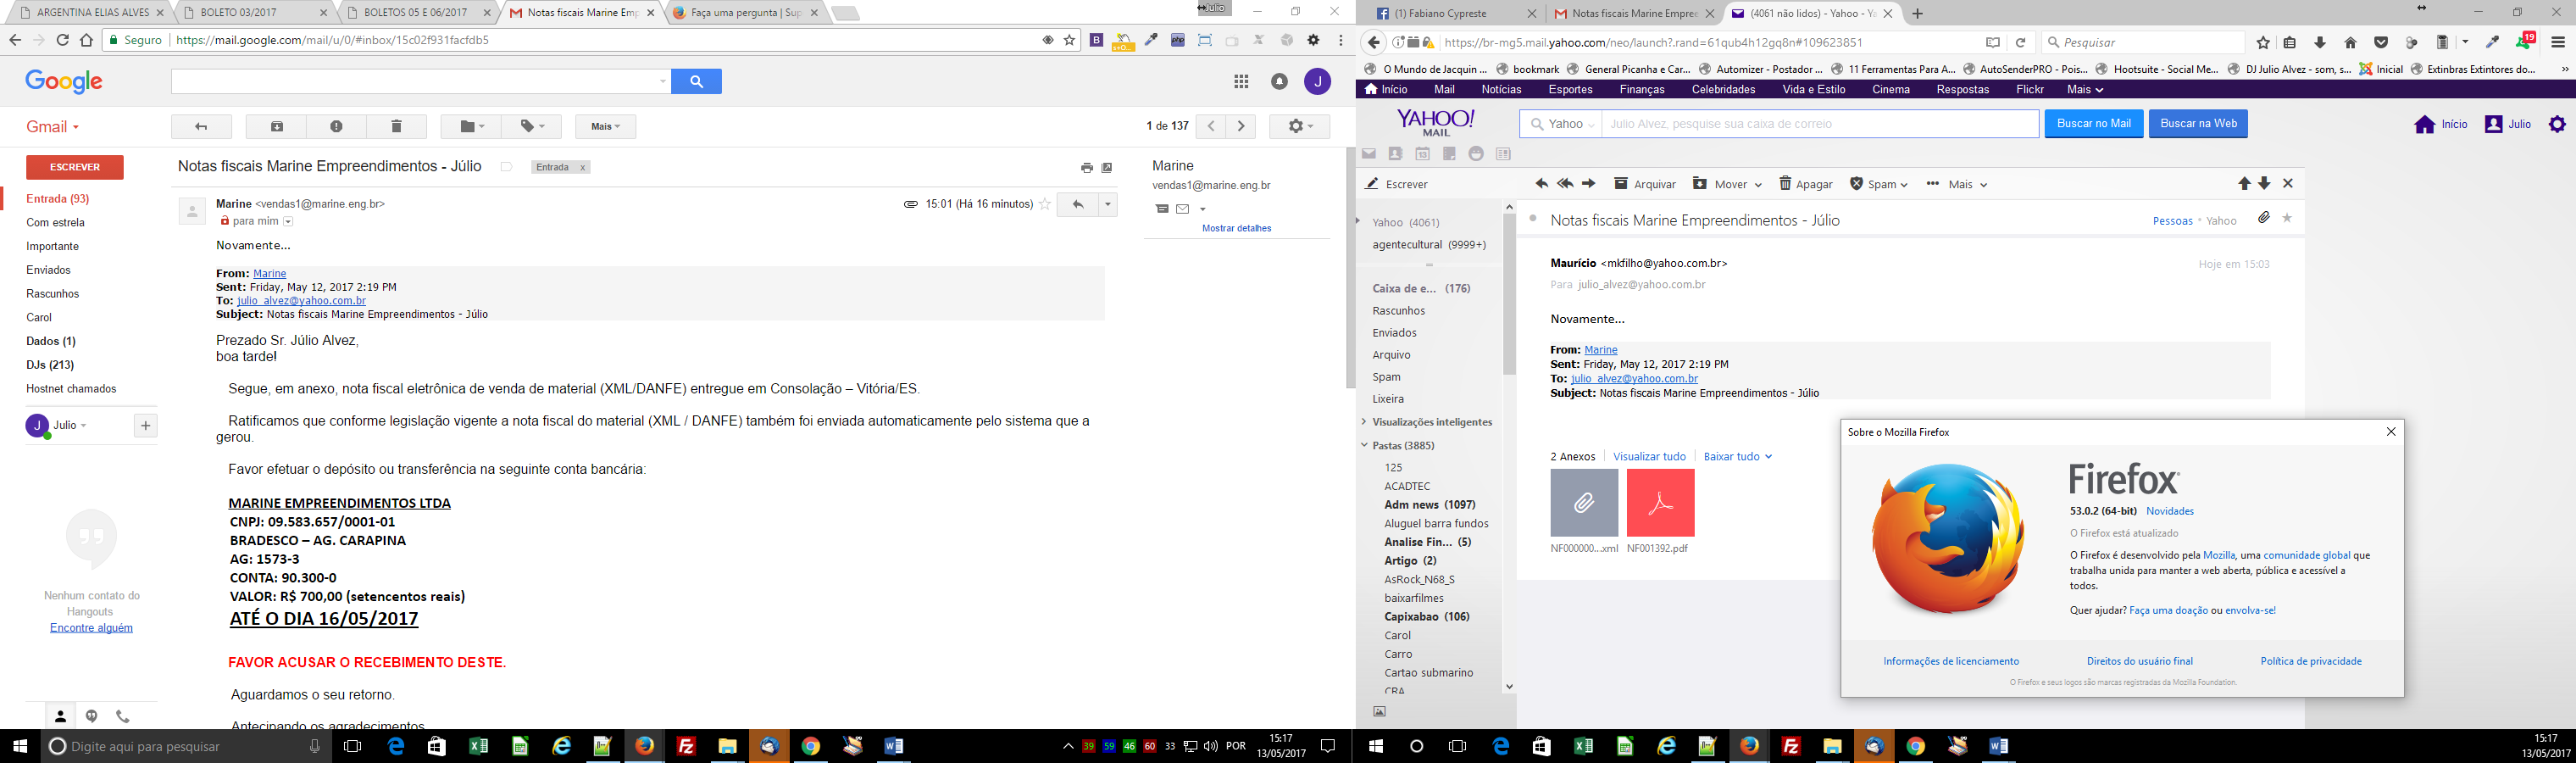
Task: Go to the older Gmail conversation arrow
Action: (x=1241, y=126)
